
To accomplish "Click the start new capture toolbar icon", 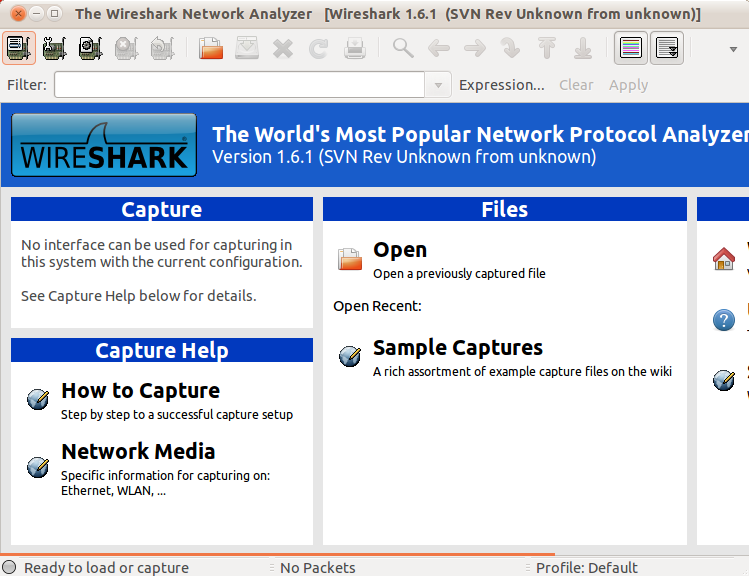I will click(90, 48).
